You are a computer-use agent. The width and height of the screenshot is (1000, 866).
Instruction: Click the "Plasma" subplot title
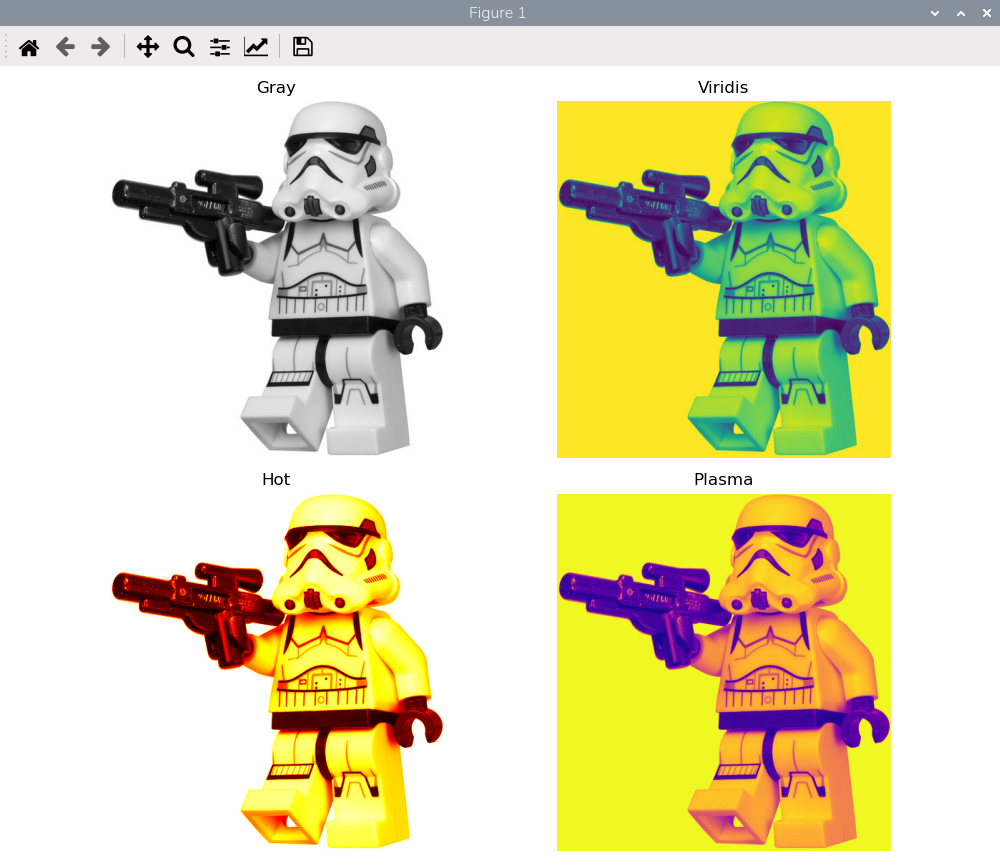(x=723, y=480)
